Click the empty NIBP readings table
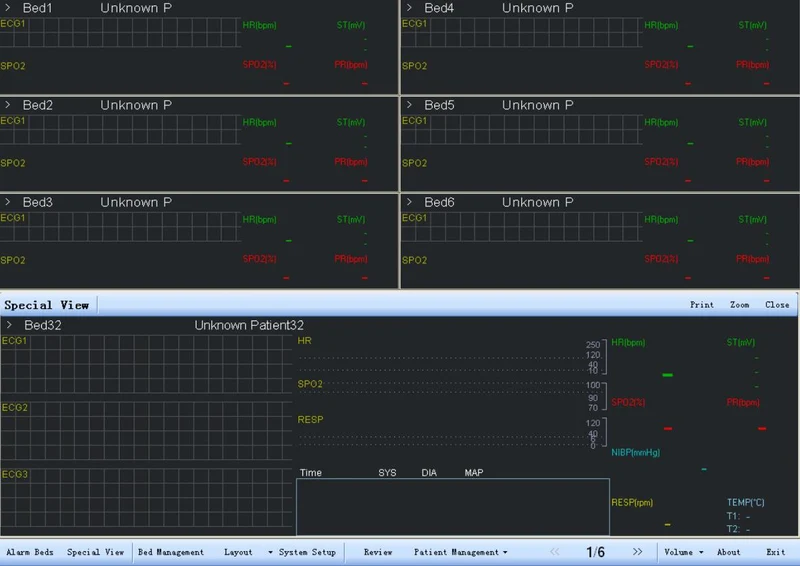Viewport: 800px width, 566px height. (453, 507)
